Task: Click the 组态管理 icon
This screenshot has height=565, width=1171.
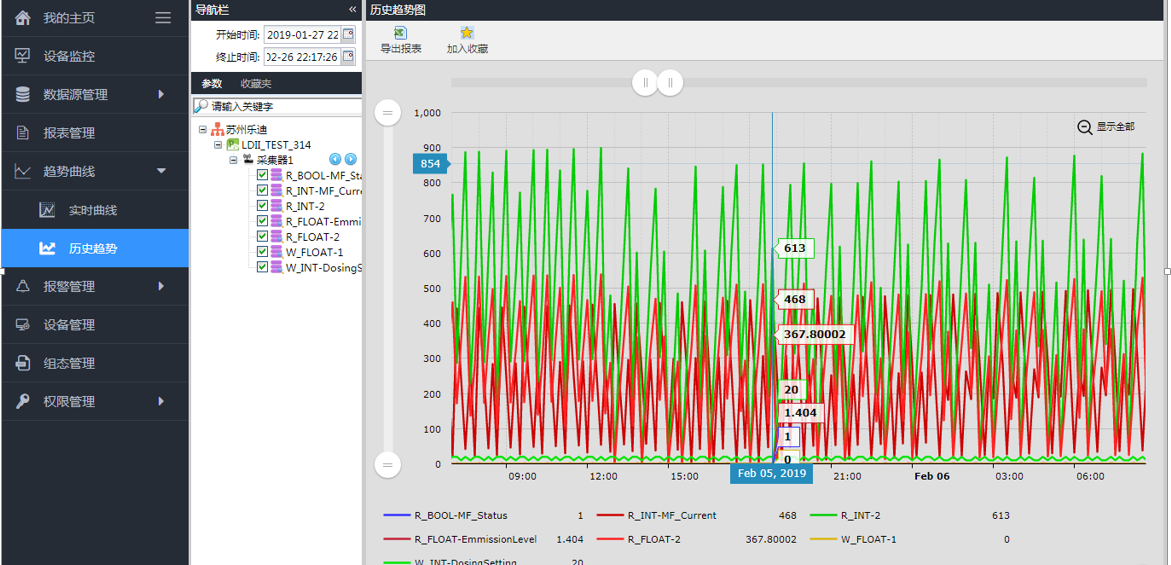Action: point(23,363)
